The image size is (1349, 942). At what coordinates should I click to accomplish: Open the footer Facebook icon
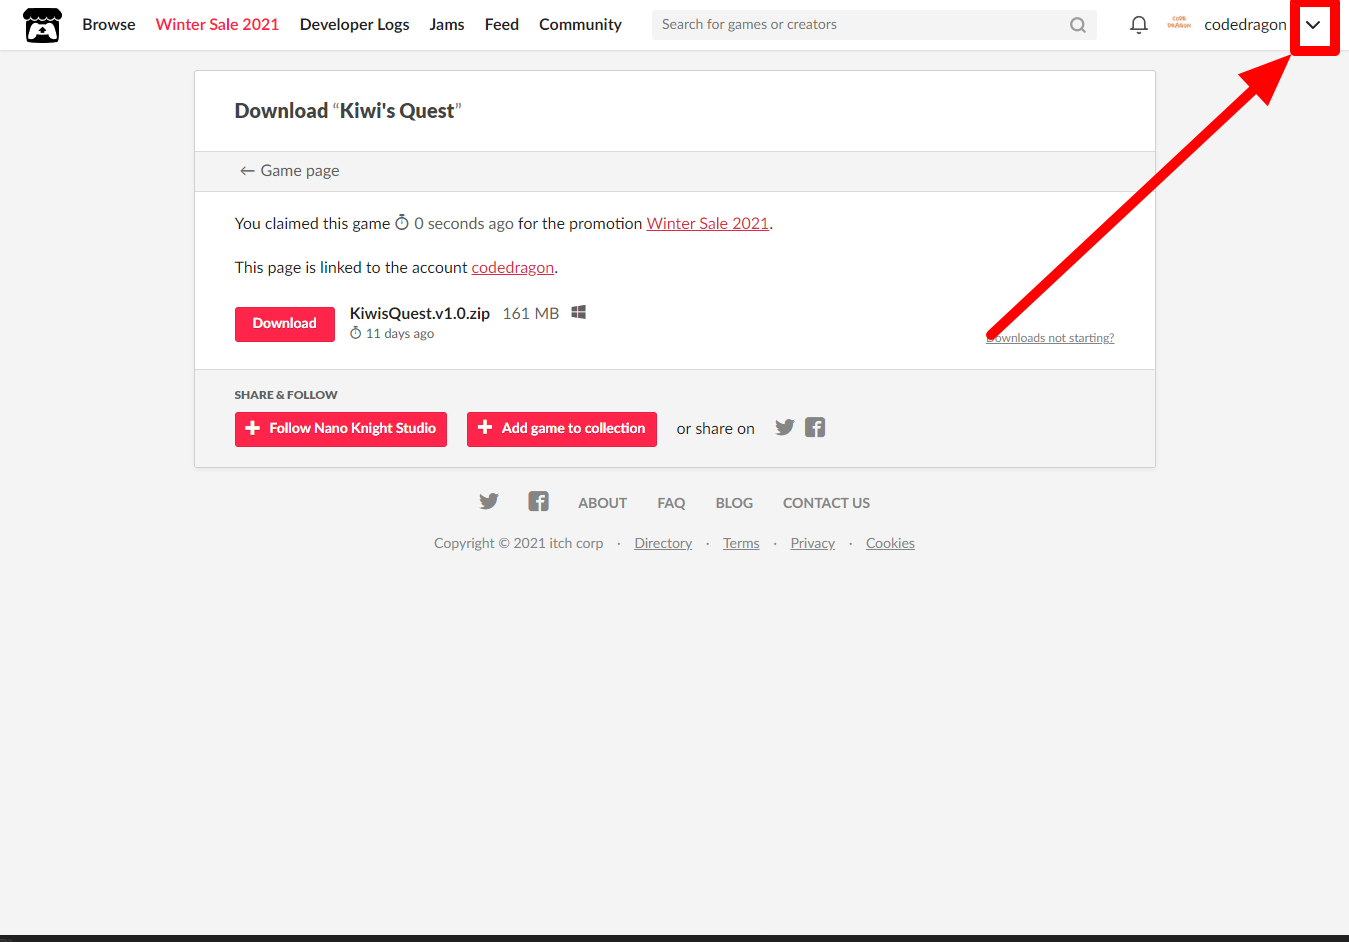click(x=539, y=502)
